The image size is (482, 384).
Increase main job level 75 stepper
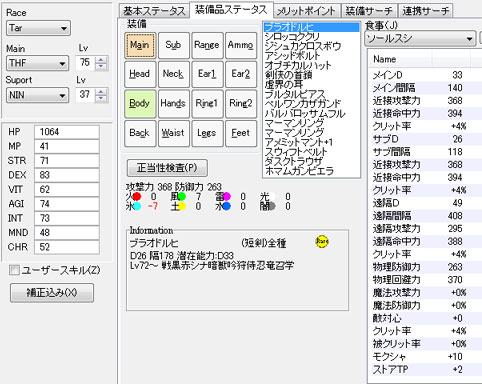[x=101, y=59]
